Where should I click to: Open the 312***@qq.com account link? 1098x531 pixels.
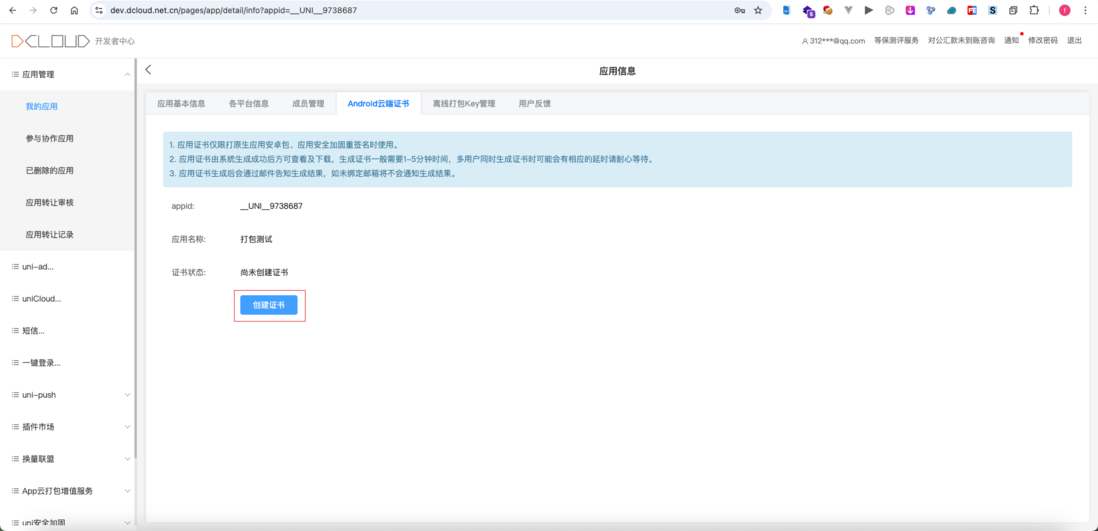coord(833,41)
